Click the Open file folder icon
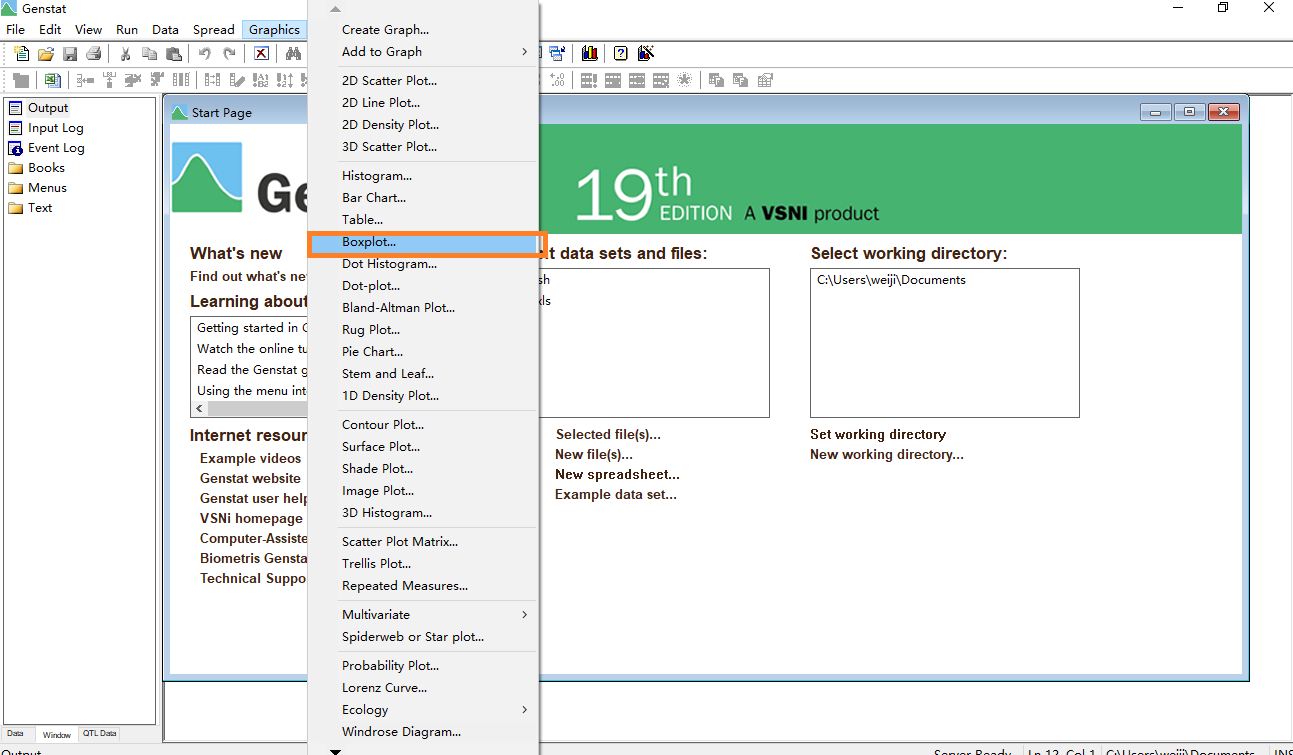Image resolution: width=1293 pixels, height=755 pixels. click(x=46, y=53)
